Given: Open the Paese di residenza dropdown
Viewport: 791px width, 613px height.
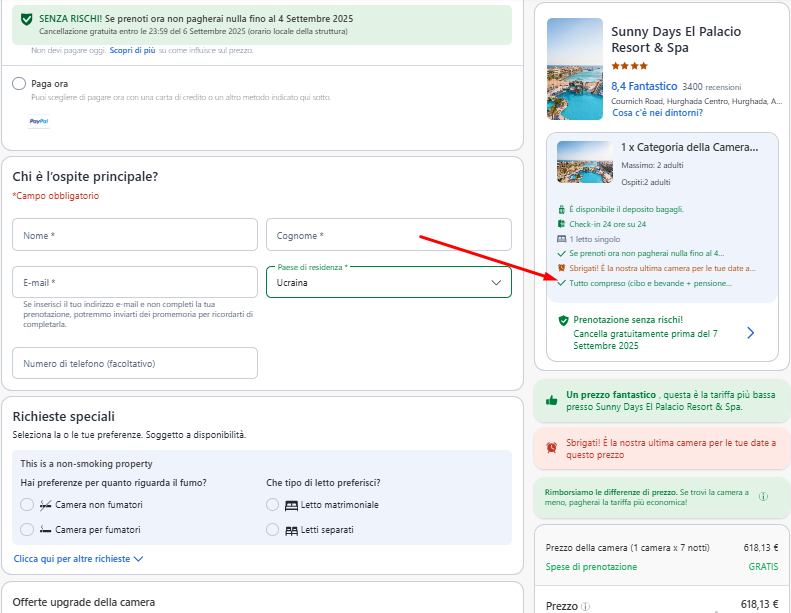Looking at the screenshot, I should pos(388,283).
